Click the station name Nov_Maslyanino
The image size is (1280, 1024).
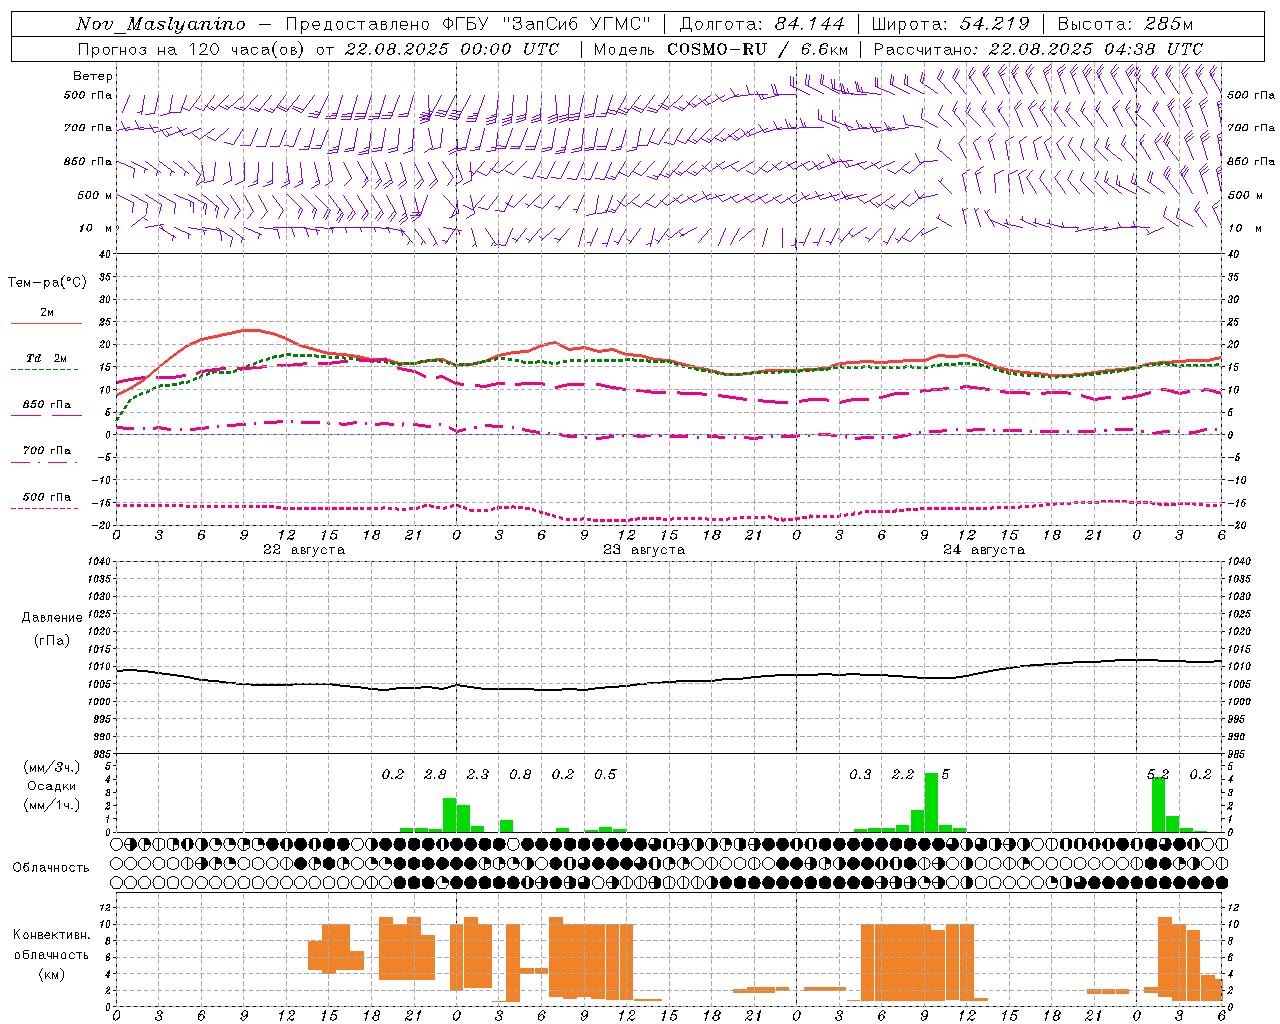click(161, 24)
